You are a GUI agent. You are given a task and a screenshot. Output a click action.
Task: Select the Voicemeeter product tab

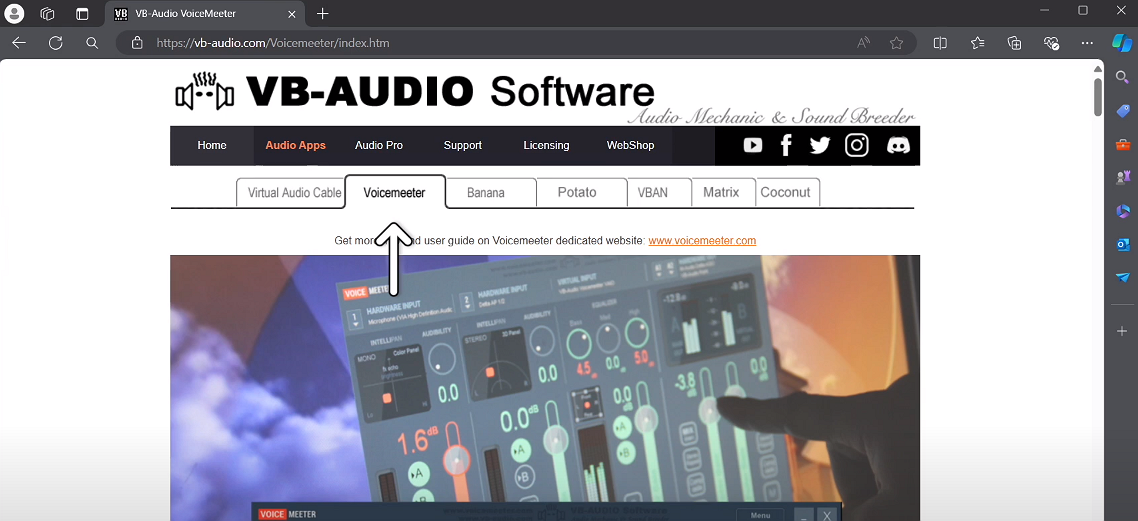394,192
